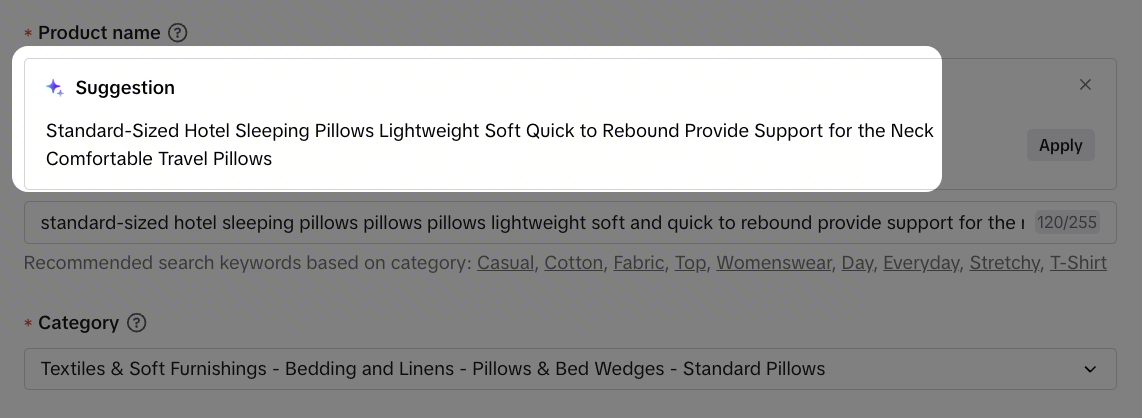1142x418 pixels.
Task: Click the T-Shirt keyword link
Action: pyautogui.click(x=1078, y=263)
